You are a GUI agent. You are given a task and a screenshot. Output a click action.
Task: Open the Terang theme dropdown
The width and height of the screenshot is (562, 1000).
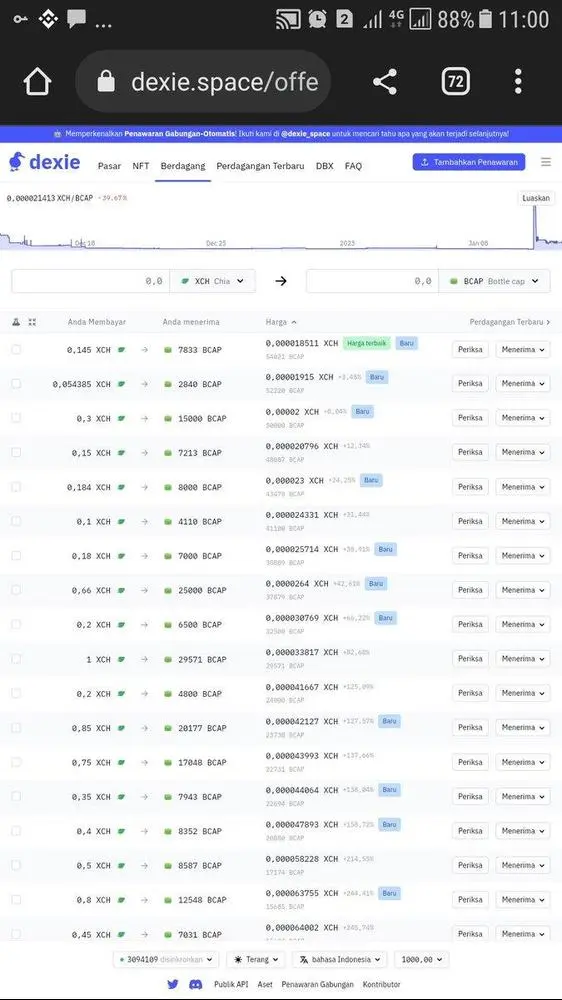click(256, 959)
